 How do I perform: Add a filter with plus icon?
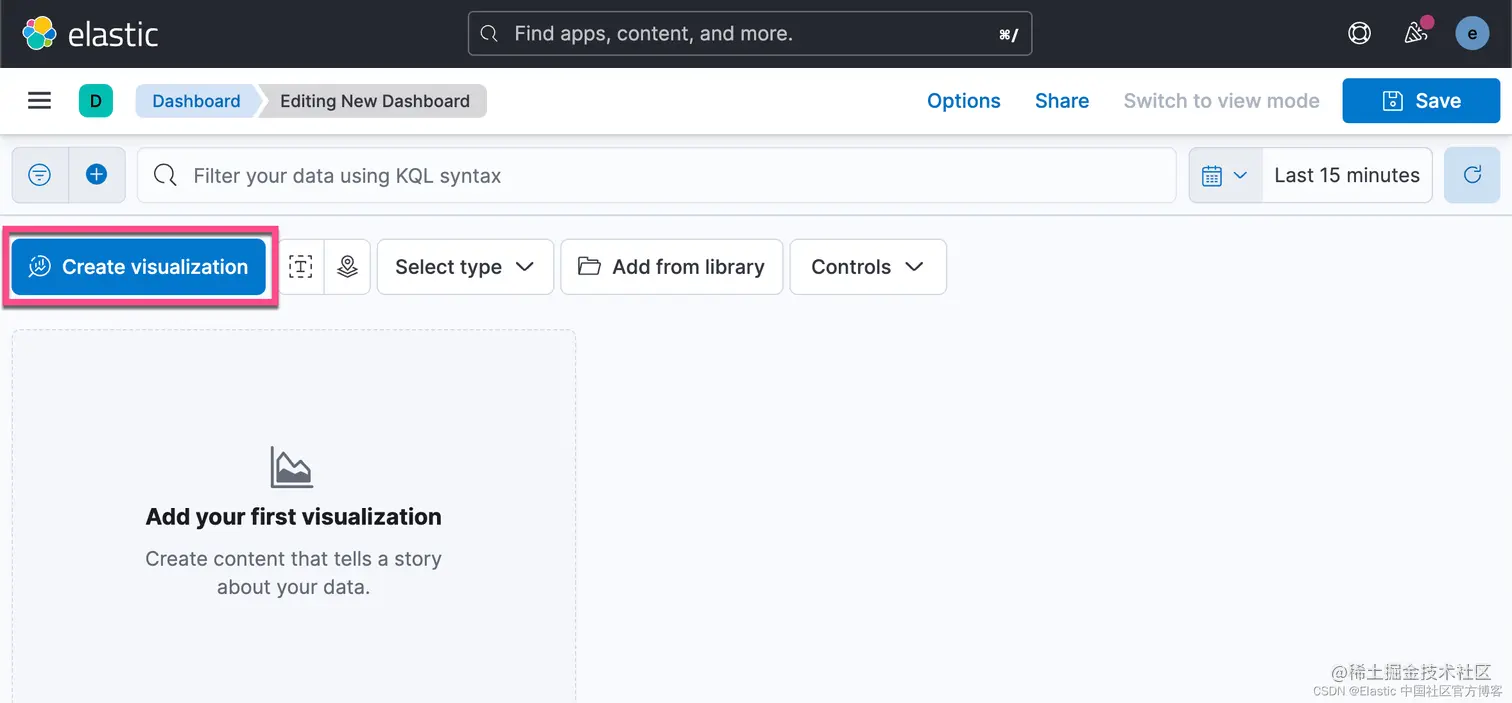coord(96,175)
